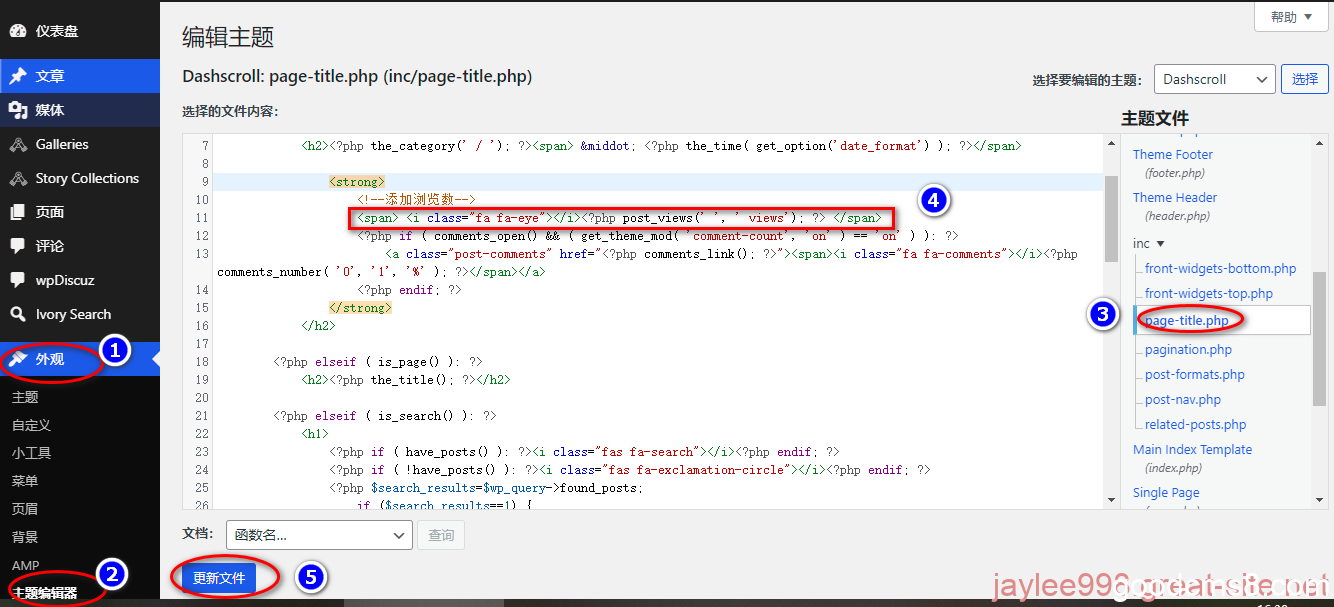Click the pushpin icon beside 文章
1334x607 pixels.
pyautogui.click(x=18, y=76)
